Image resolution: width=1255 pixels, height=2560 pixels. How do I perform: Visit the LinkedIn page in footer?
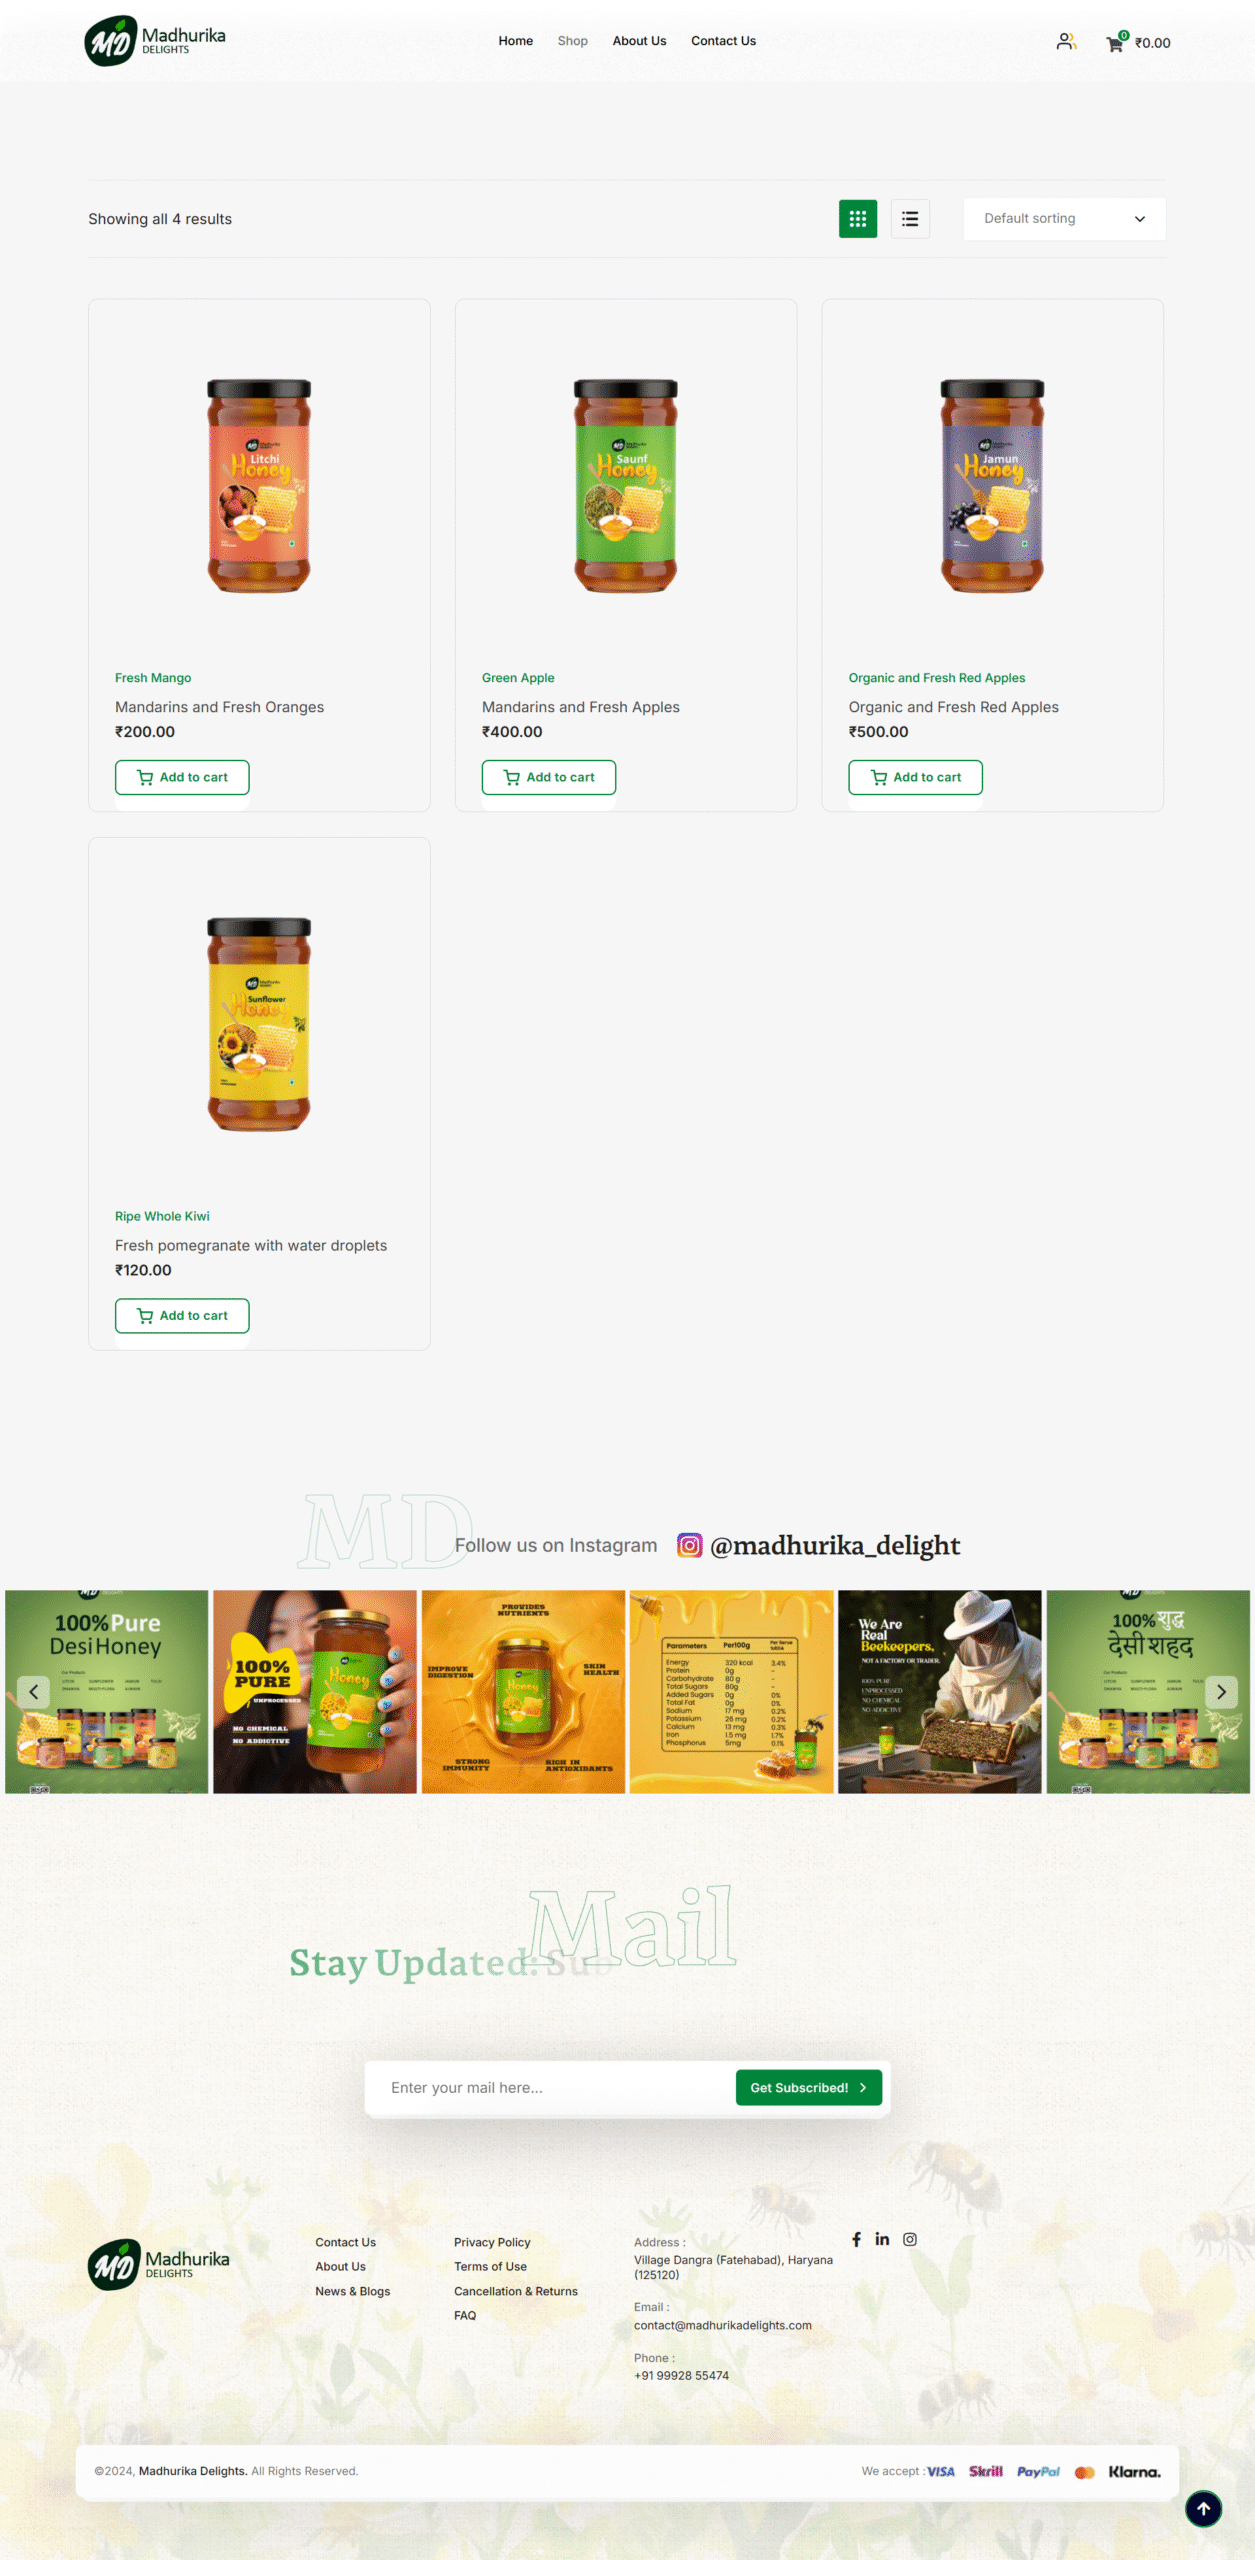[x=882, y=2239]
